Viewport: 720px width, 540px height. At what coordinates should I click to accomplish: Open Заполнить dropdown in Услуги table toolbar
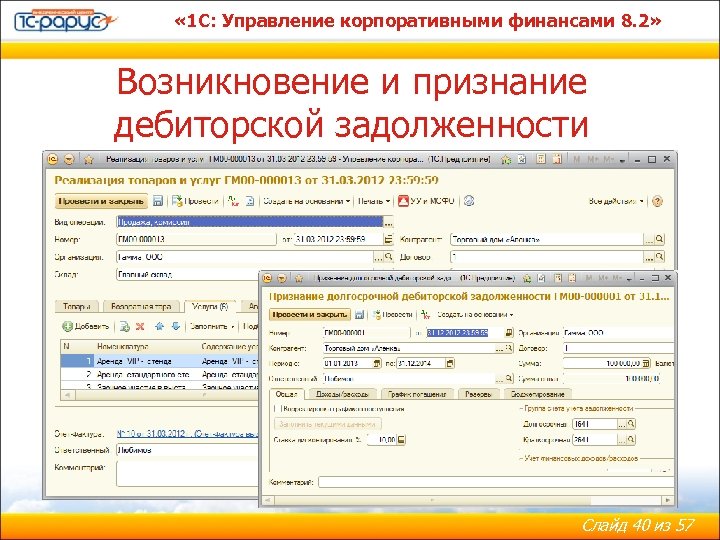pyautogui.click(x=212, y=326)
